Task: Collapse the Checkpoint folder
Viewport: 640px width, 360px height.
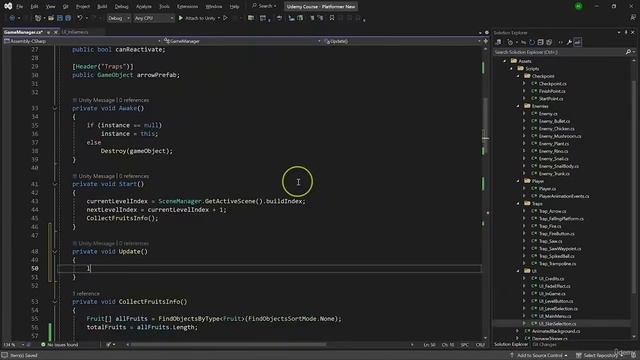Action: tap(518, 76)
